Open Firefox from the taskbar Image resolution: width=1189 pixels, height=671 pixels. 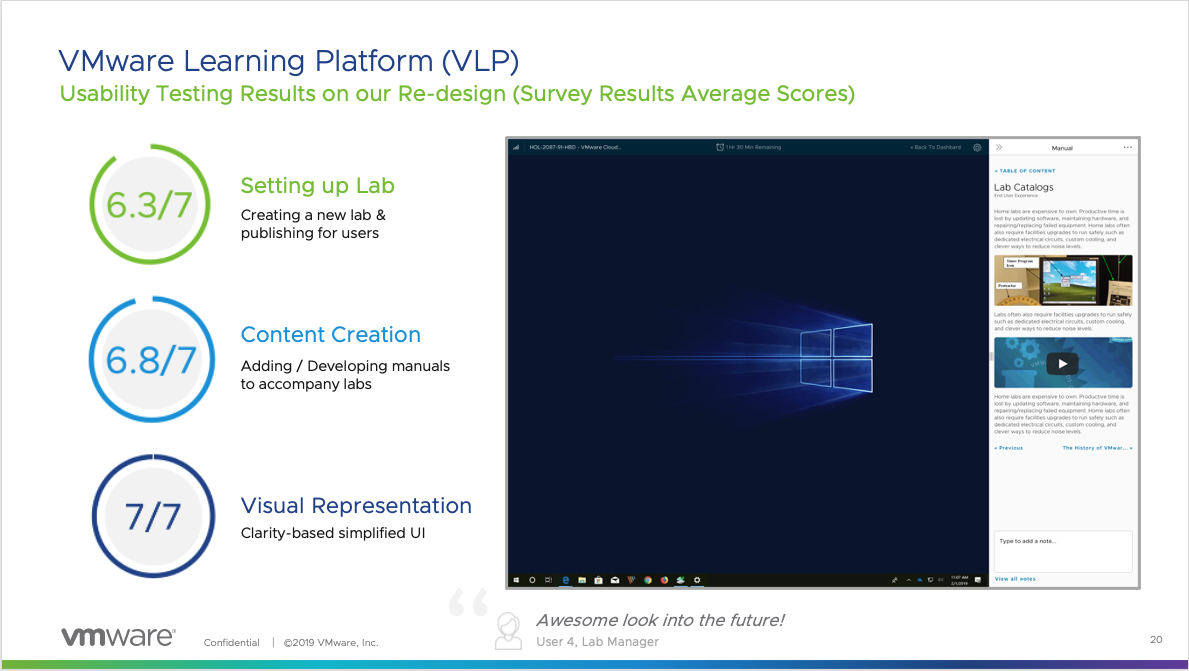[663, 578]
